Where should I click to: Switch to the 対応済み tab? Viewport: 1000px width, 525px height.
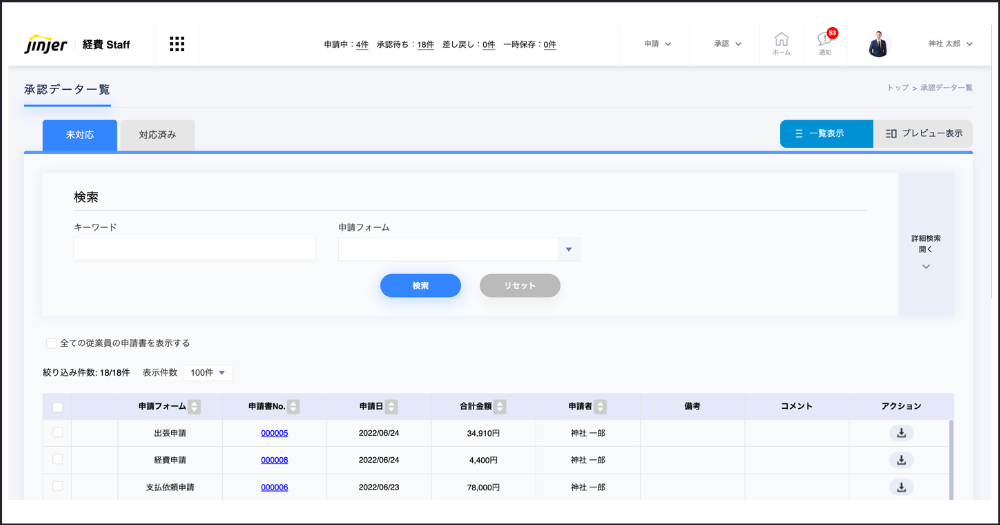158,135
